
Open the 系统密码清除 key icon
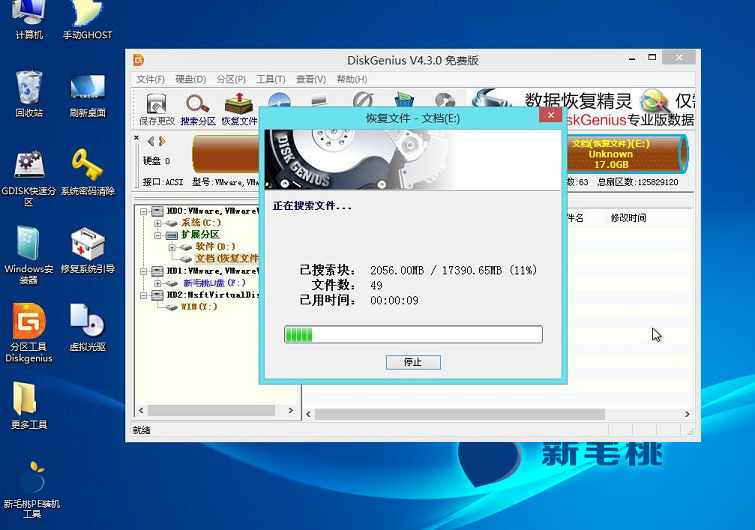87,172
